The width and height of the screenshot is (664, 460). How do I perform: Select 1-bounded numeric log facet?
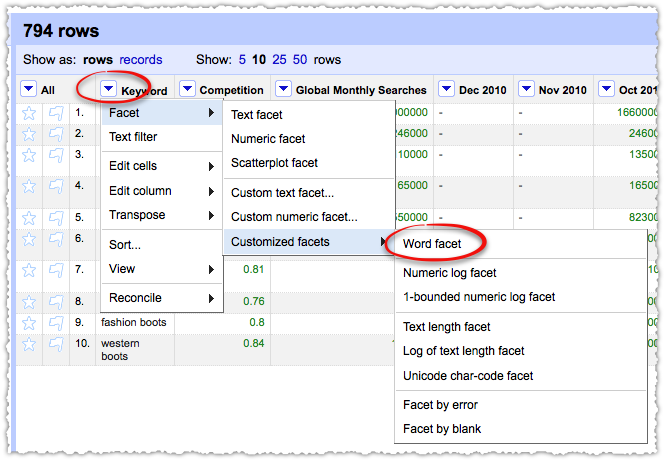pos(520,297)
